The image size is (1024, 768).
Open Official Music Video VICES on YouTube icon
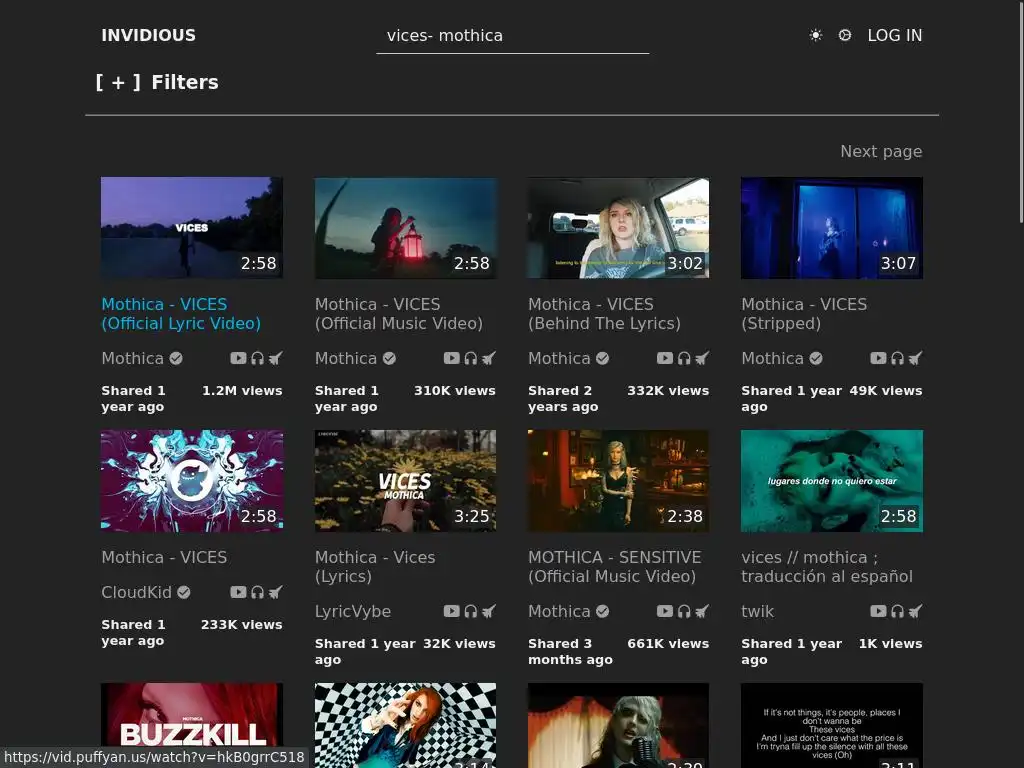point(452,358)
